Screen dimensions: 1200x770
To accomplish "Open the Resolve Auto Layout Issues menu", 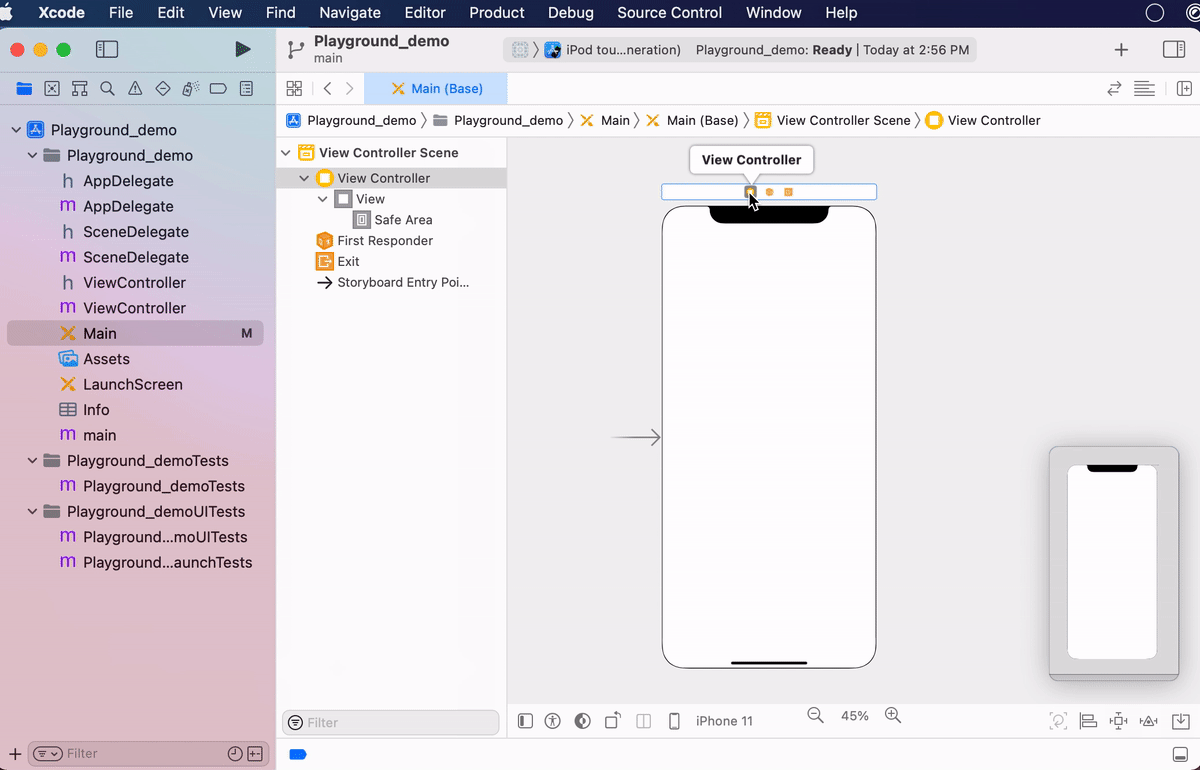I will (1149, 720).
